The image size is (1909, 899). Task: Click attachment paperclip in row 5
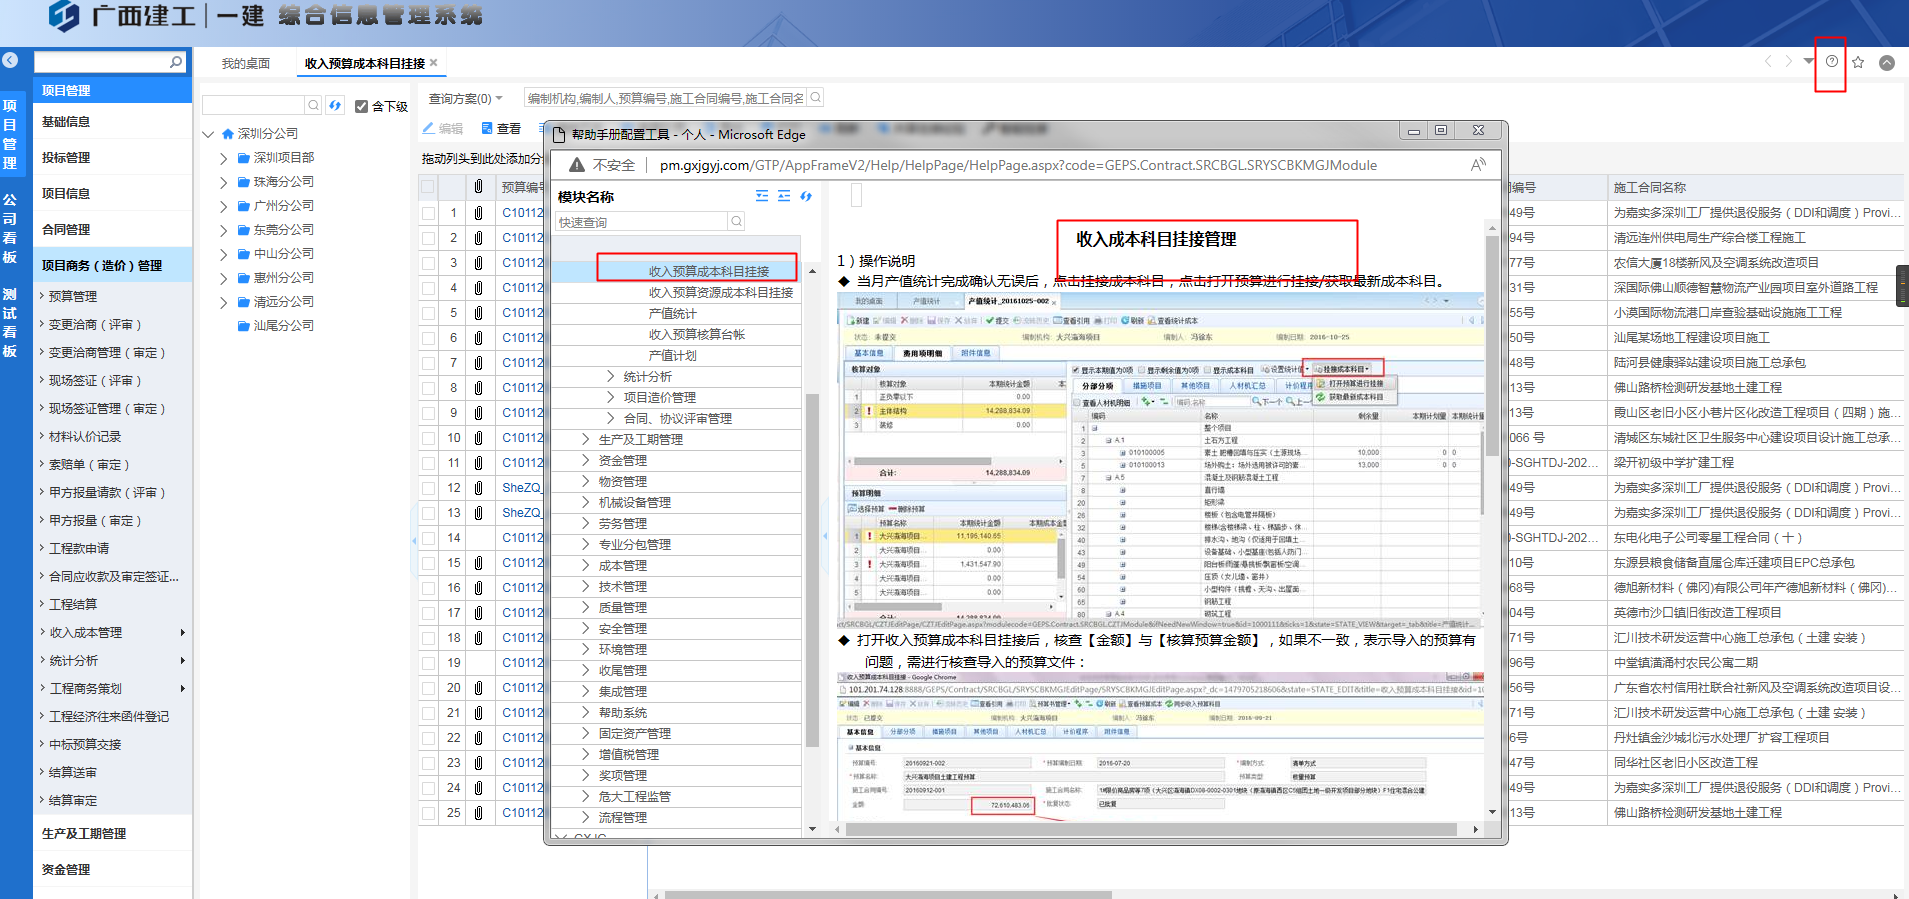coord(478,313)
